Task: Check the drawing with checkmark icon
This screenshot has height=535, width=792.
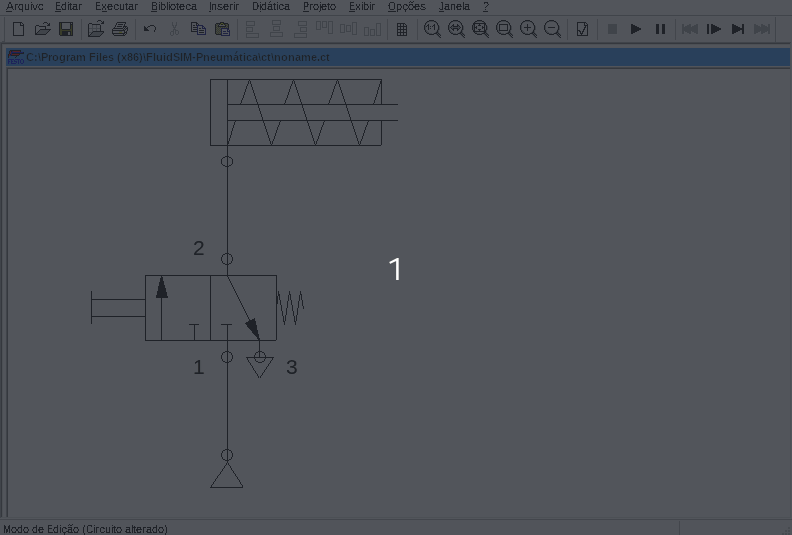Action: (x=582, y=29)
